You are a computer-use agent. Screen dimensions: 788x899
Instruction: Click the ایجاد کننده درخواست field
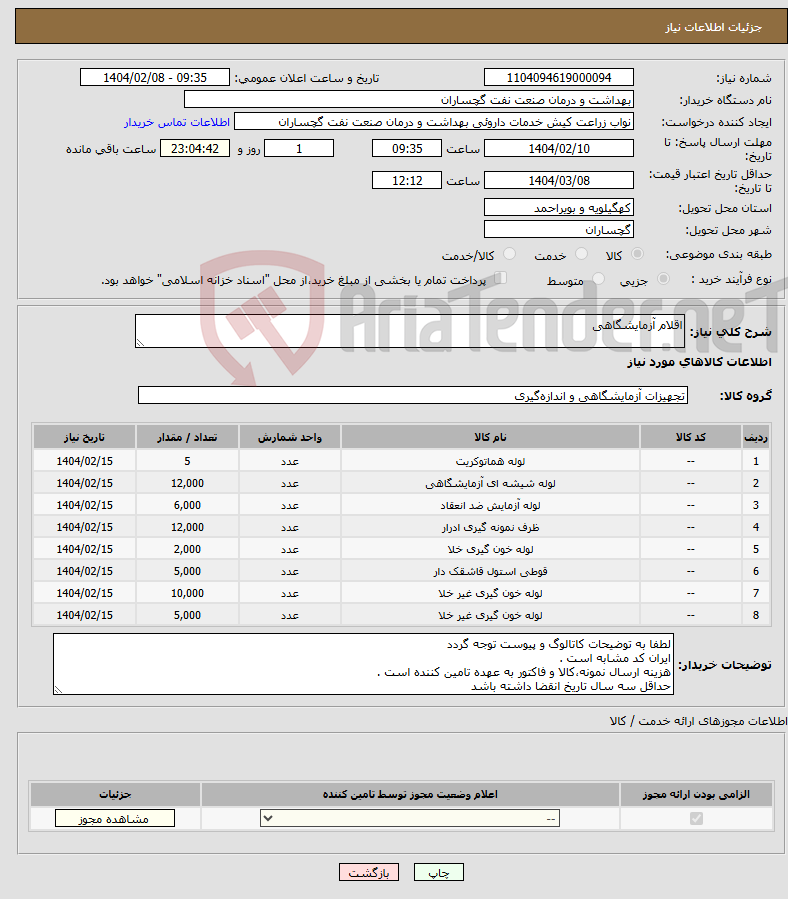[434, 122]
